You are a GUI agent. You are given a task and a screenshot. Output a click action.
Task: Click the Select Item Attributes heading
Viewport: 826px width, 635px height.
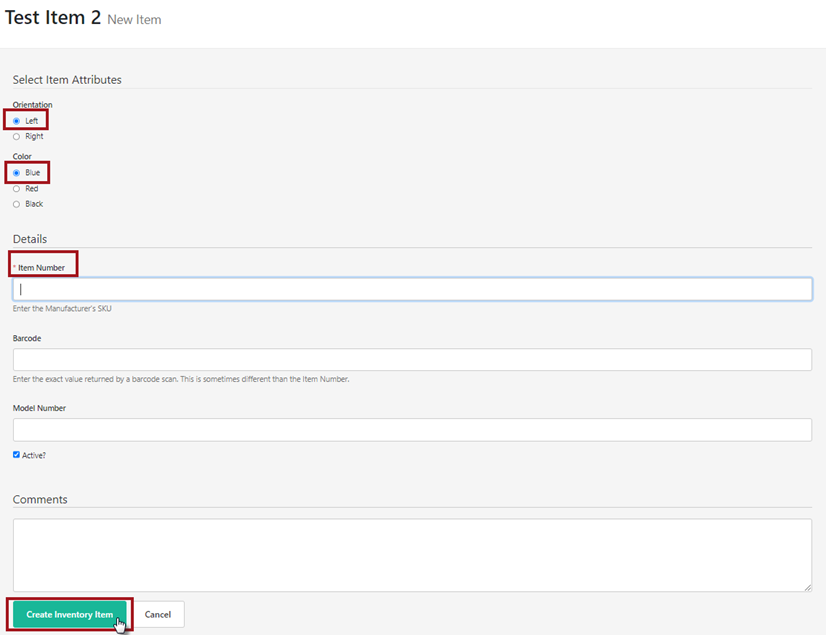click(x=67, y=80)
